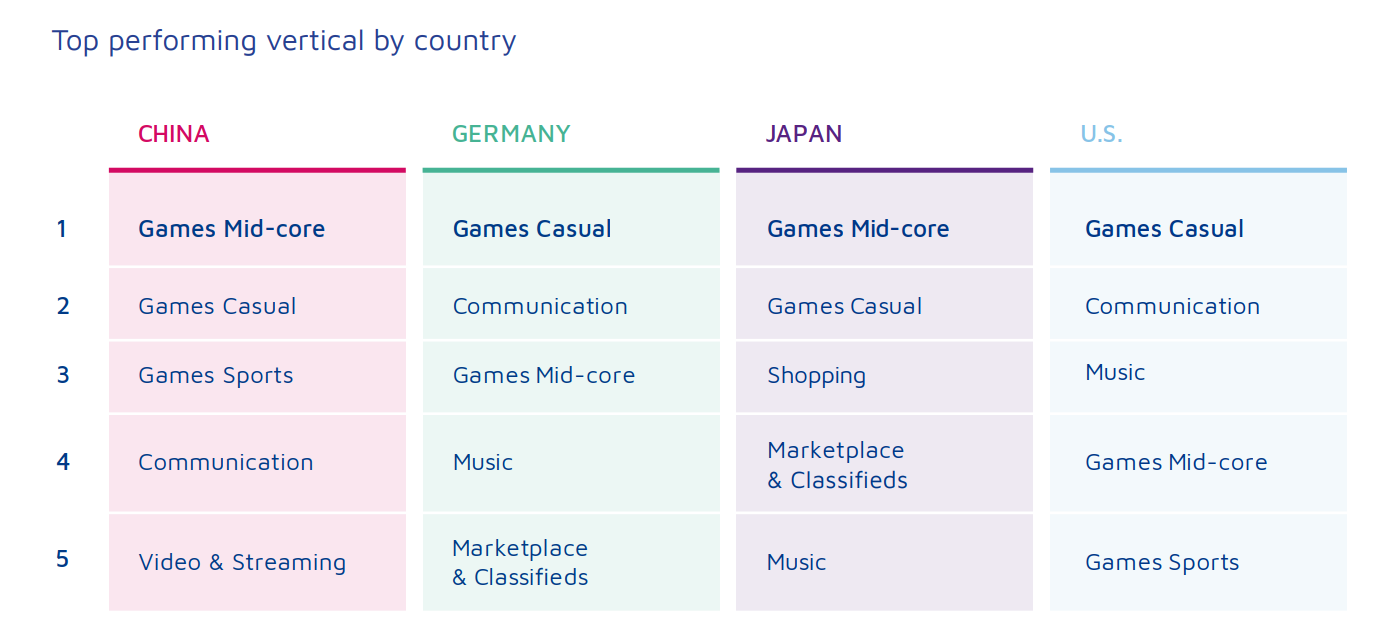
Task: Click rank number 5 row label
Action: pos(62,558)
